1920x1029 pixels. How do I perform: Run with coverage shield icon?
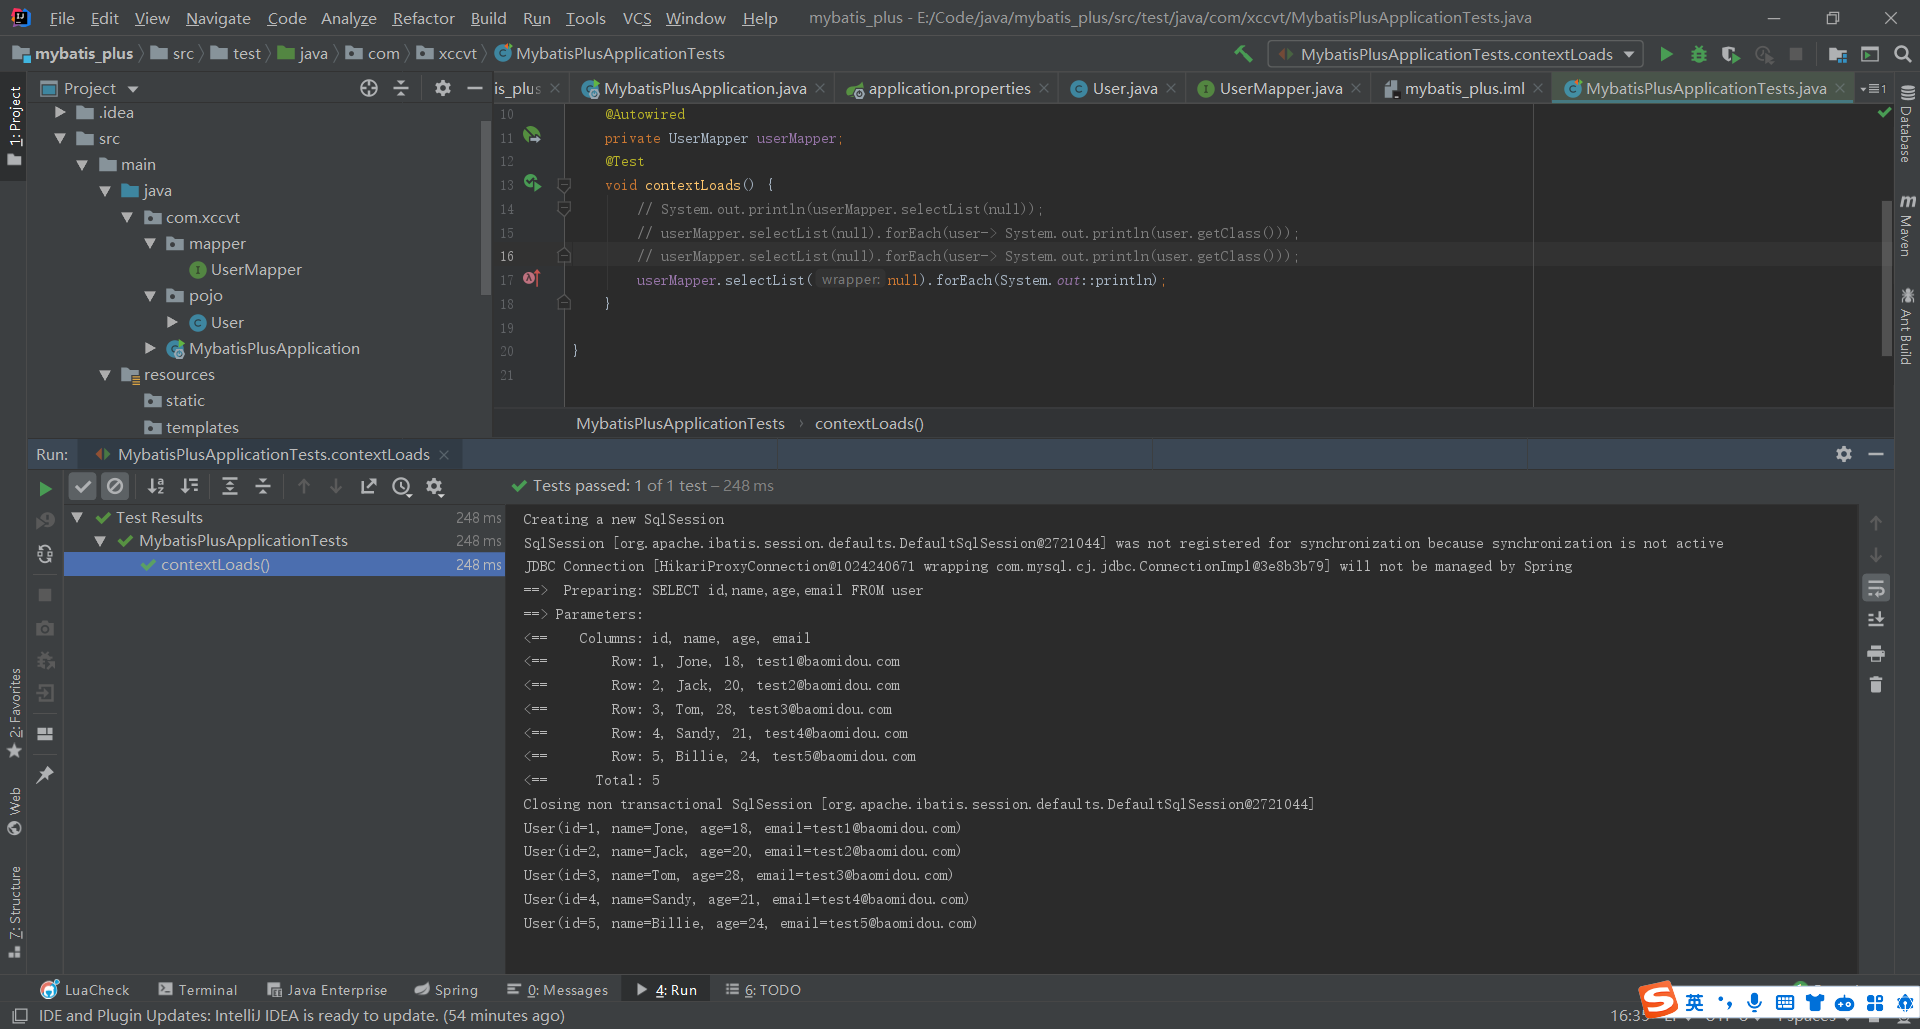[x=1730, y=54]
